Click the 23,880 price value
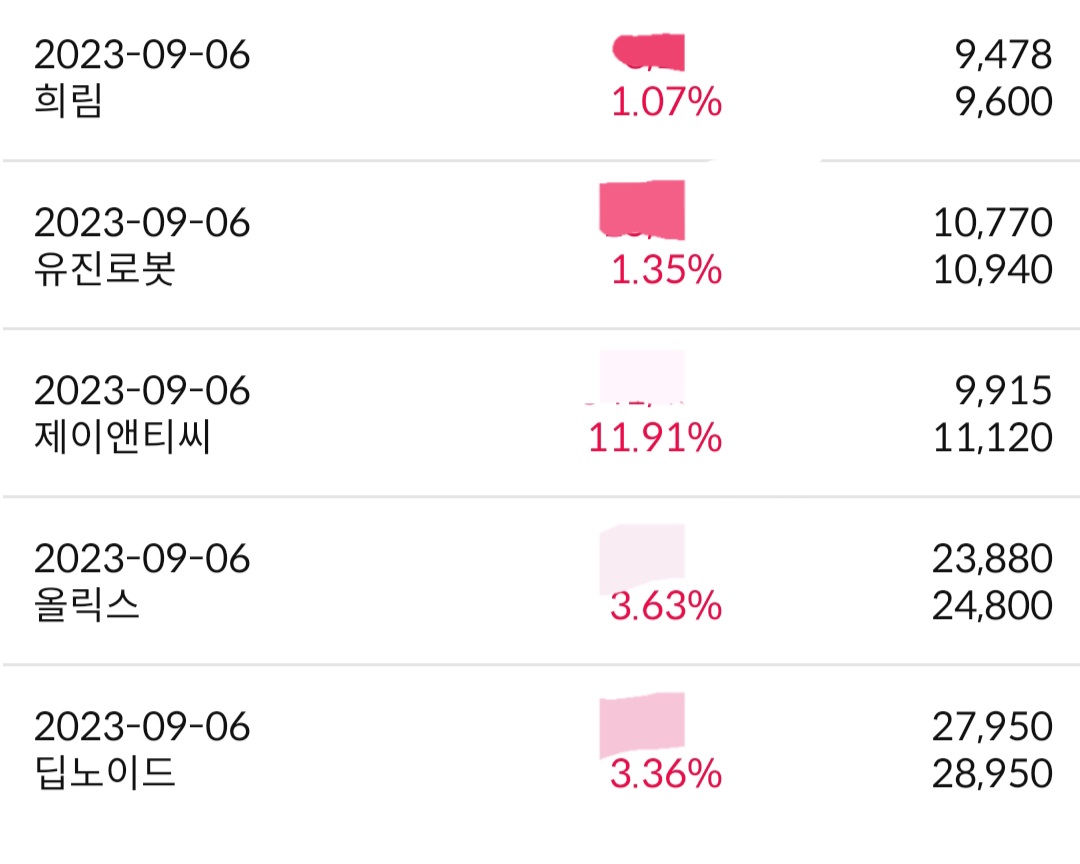This screenshot has height=864, width=1080. pyautogui.click(x=993, y=559)
